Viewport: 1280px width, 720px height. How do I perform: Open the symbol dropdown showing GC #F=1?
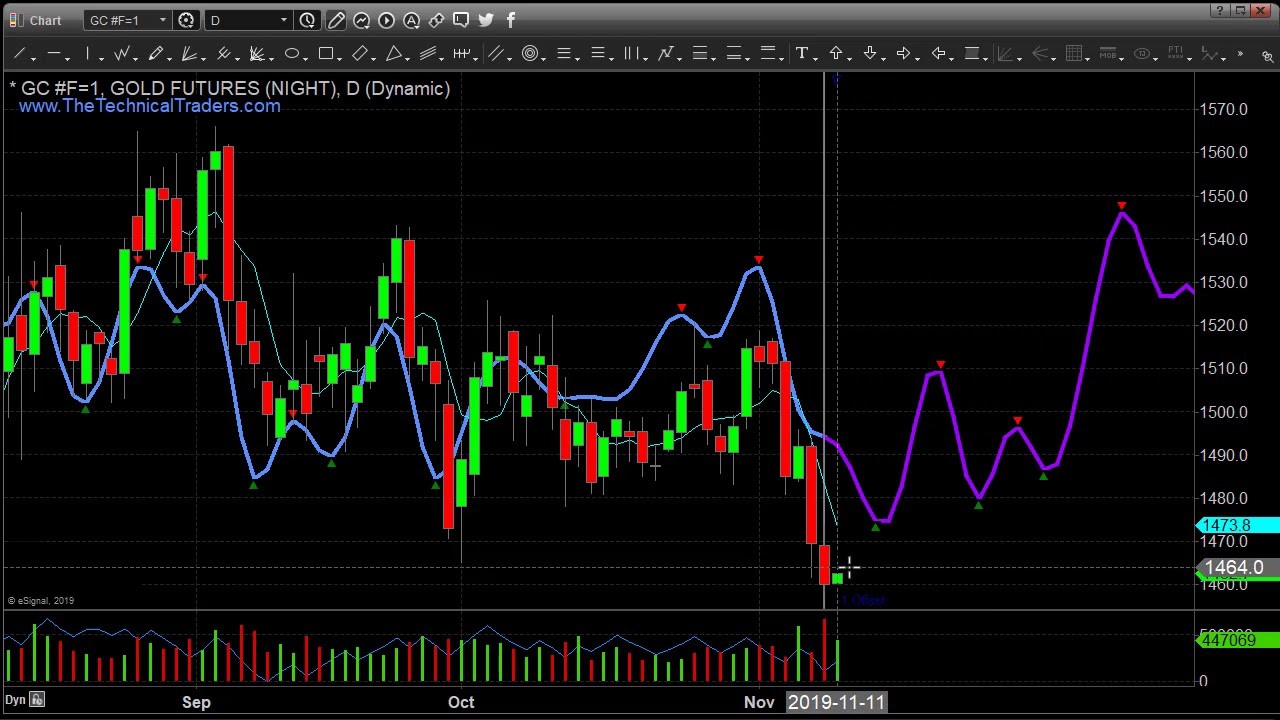(x=128, y=20)
